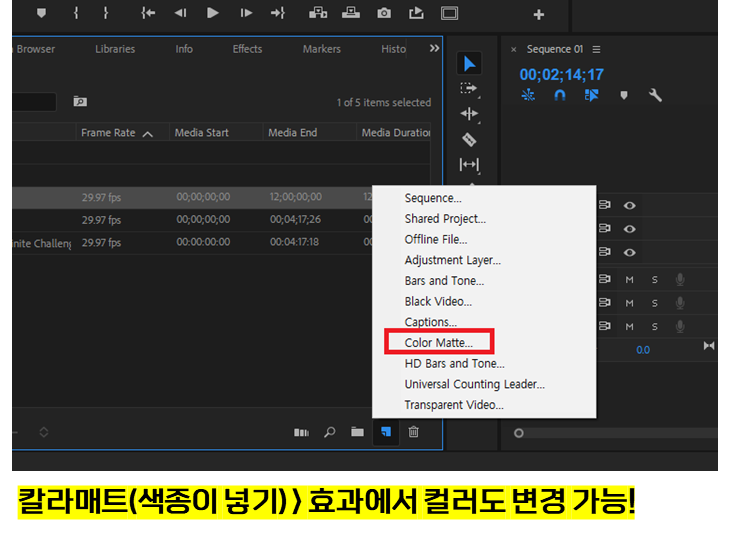Screen dimensions: 743x537
Task: Click the New Item icon
Action: coord(386,432)
